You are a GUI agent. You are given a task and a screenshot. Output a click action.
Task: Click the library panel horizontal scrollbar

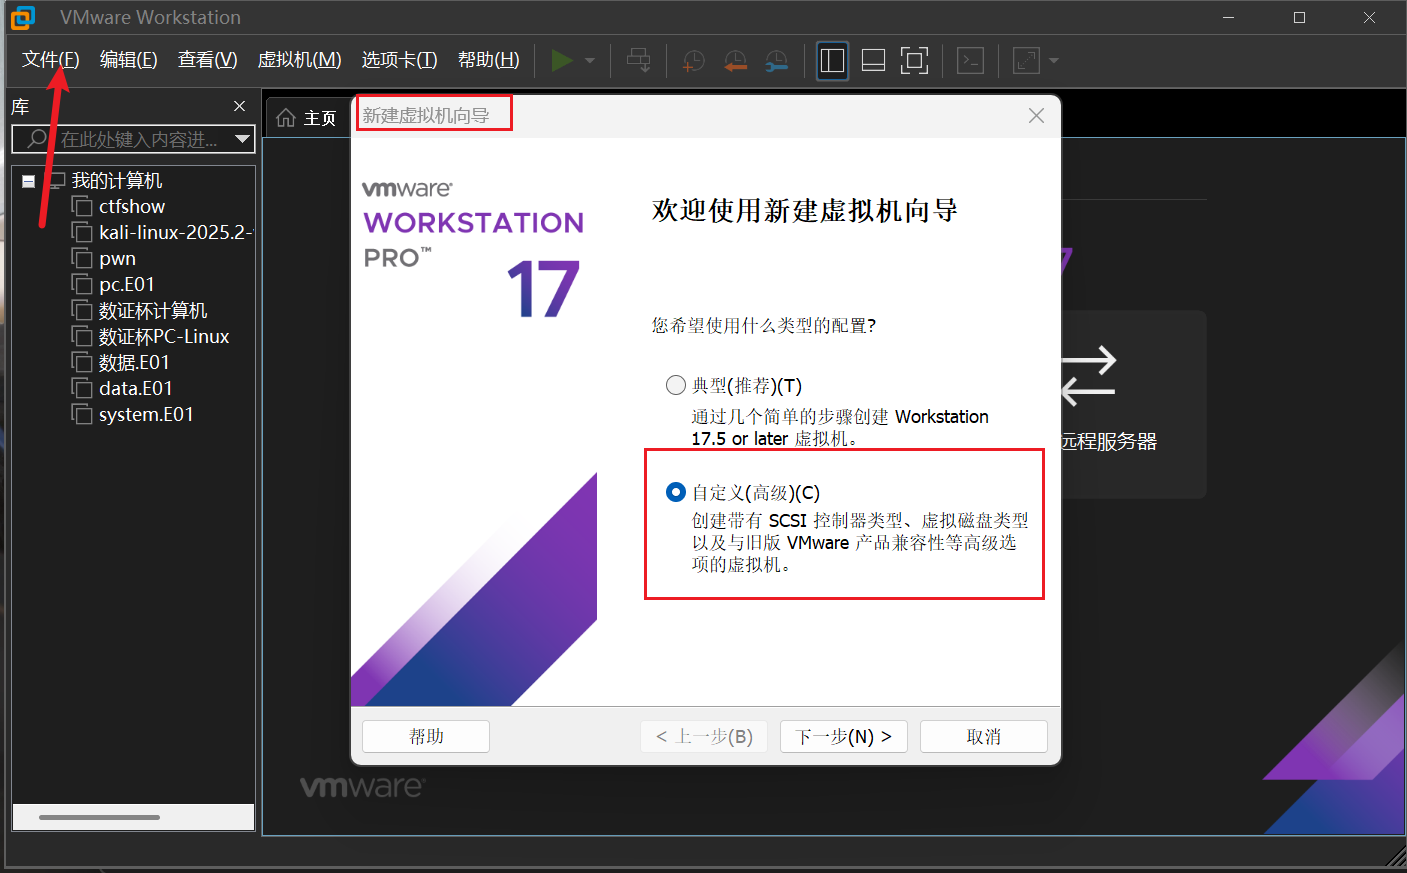(100, 817)
